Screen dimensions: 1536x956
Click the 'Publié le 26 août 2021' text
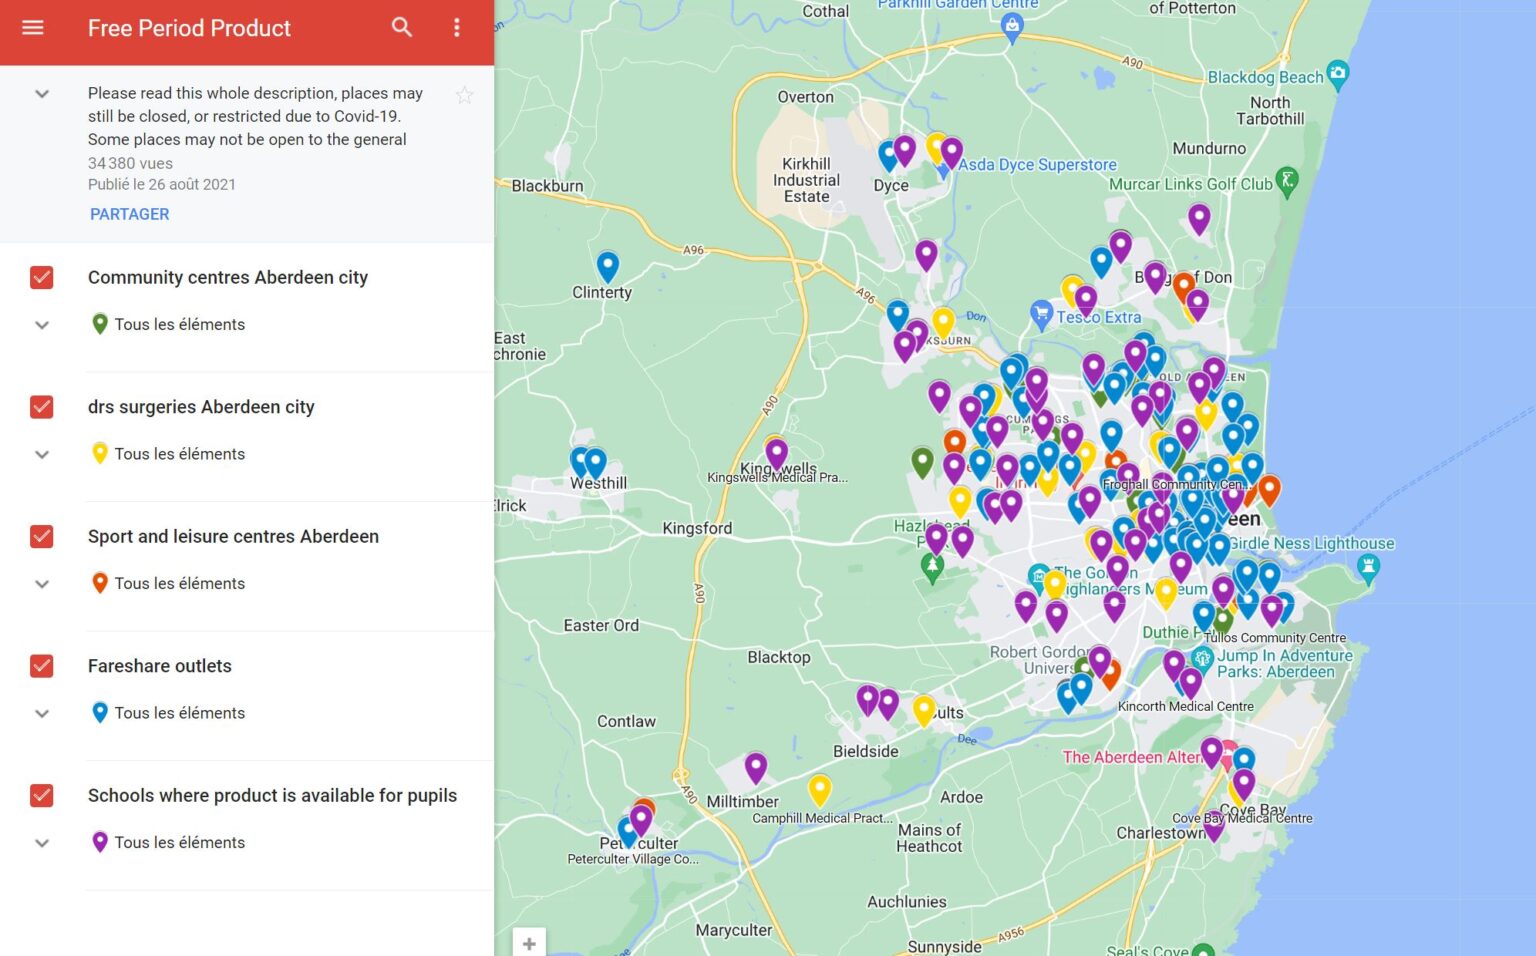coord(162,184)
